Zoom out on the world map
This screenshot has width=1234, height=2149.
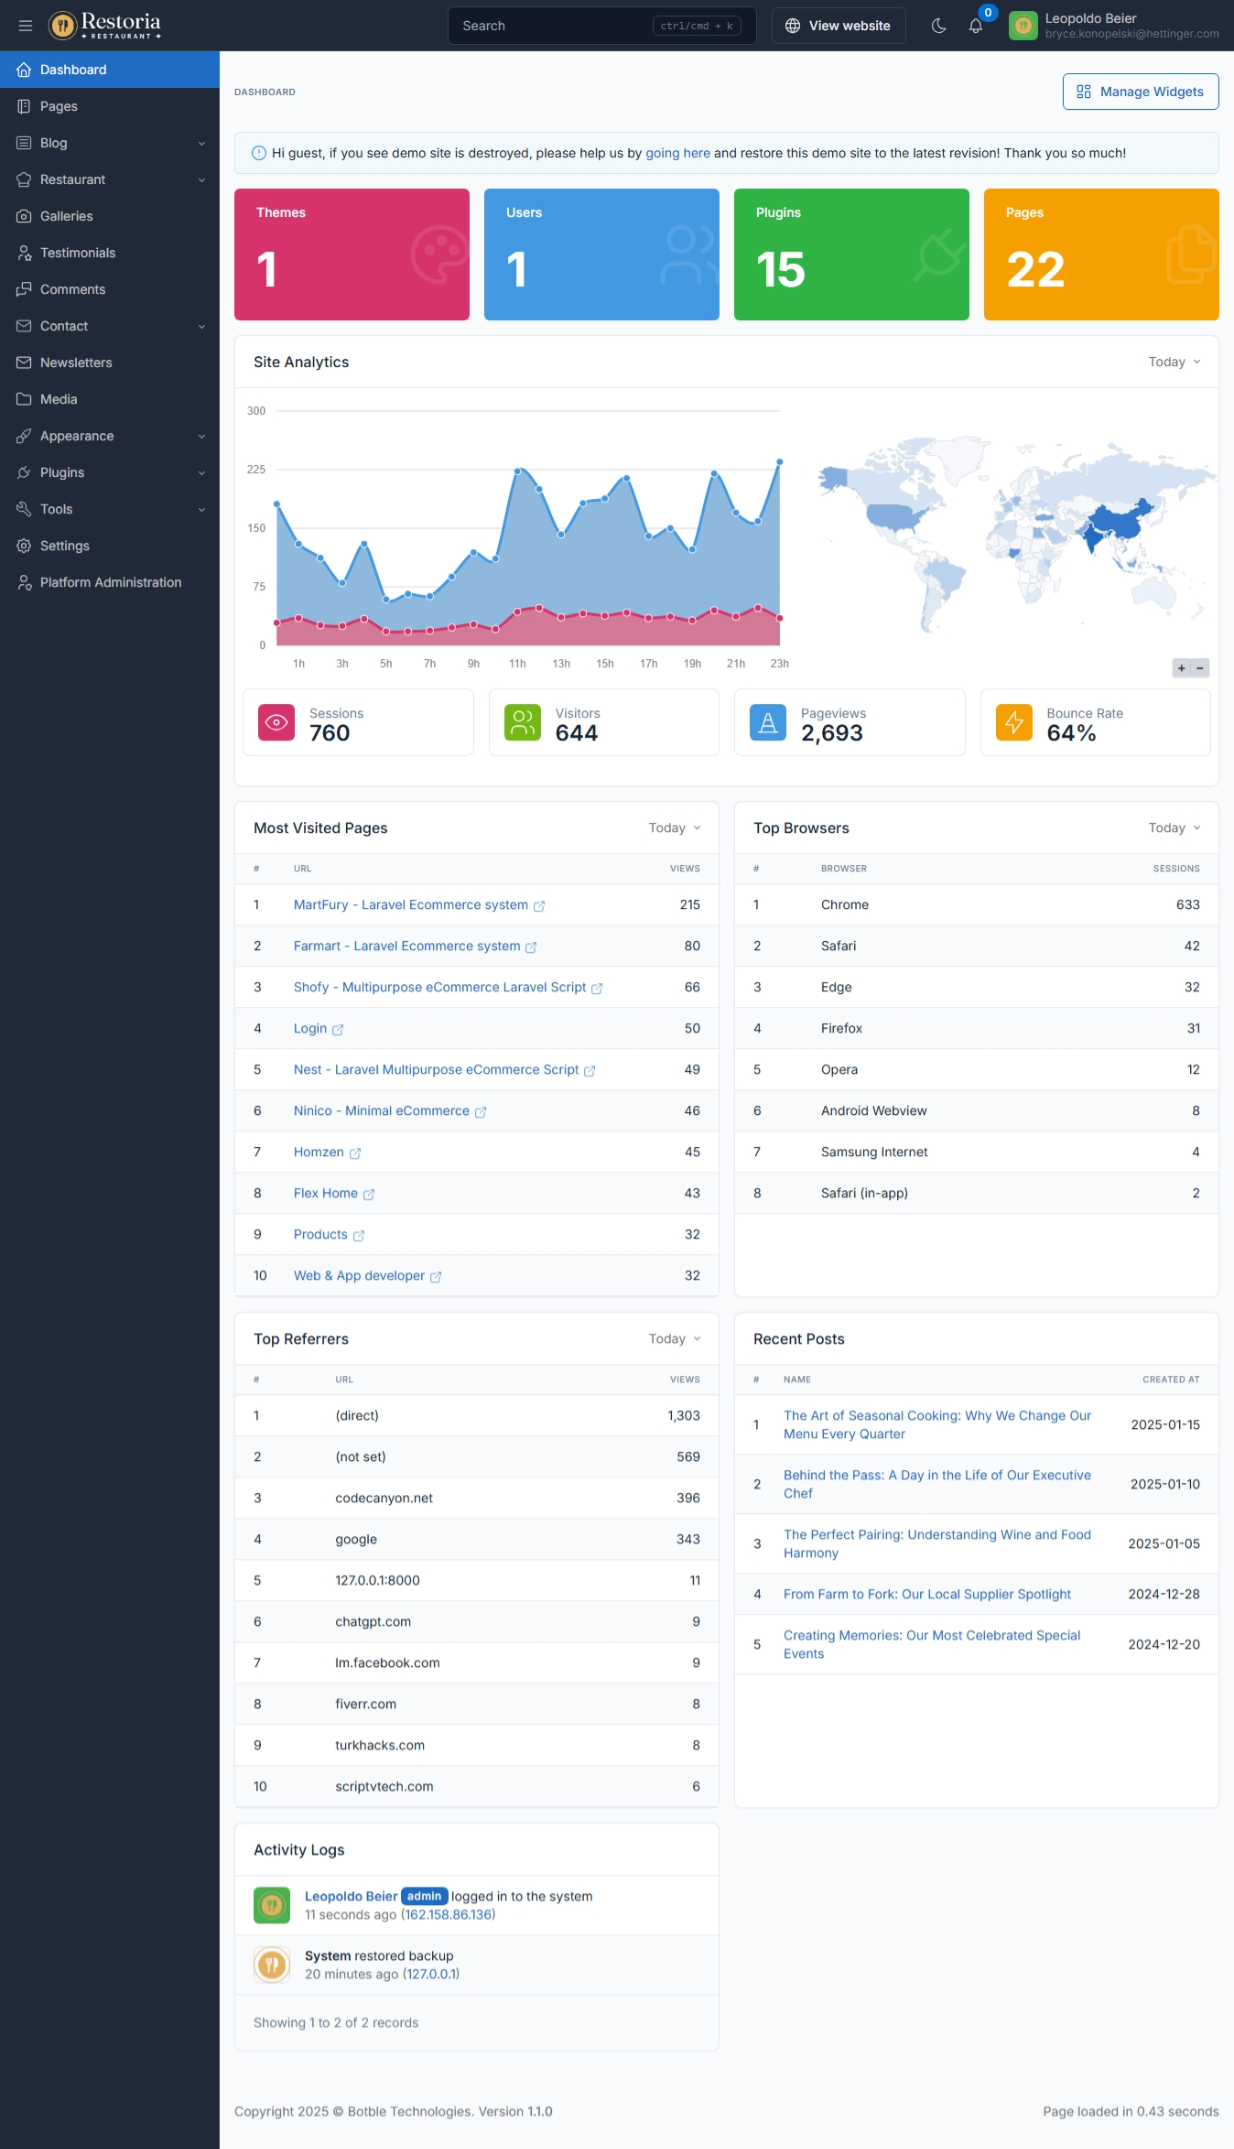click(1200, 668)
